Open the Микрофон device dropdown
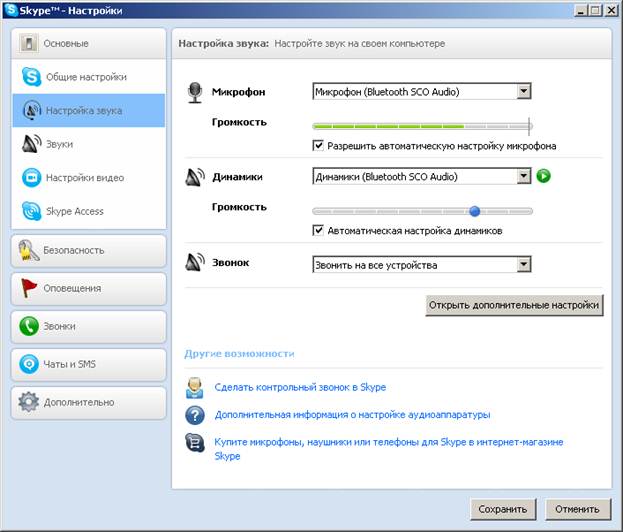Viewport: 623px width, 532px height. point(422,92)
